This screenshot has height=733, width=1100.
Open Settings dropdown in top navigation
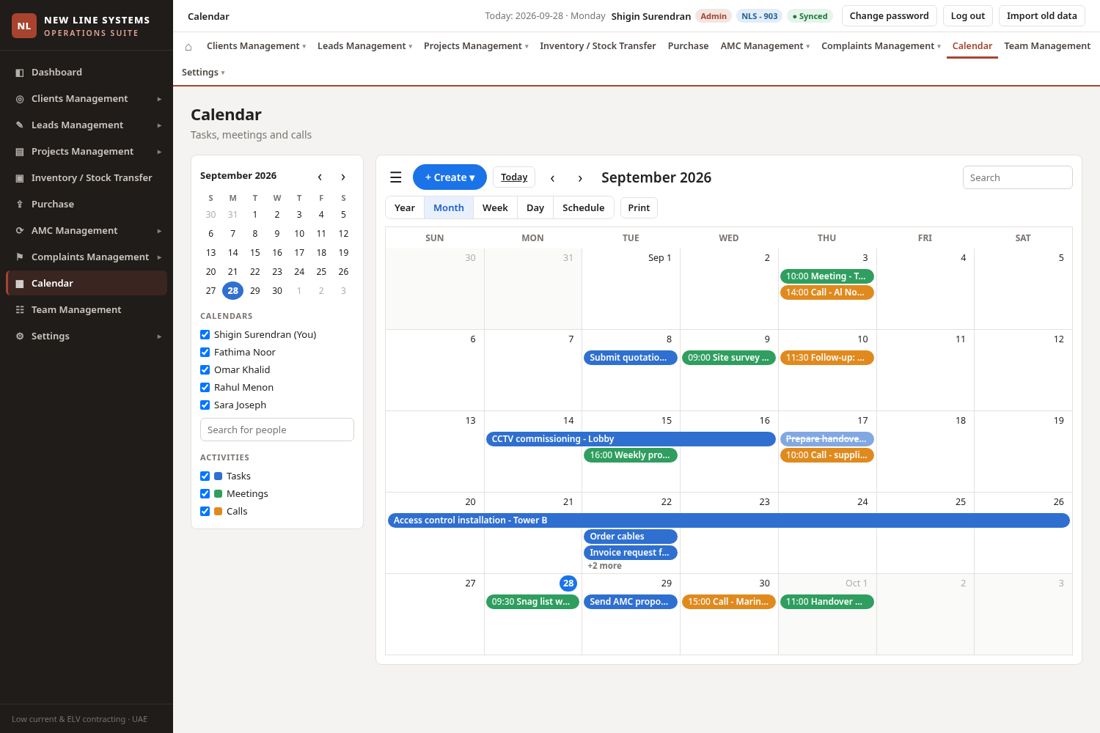203,72
